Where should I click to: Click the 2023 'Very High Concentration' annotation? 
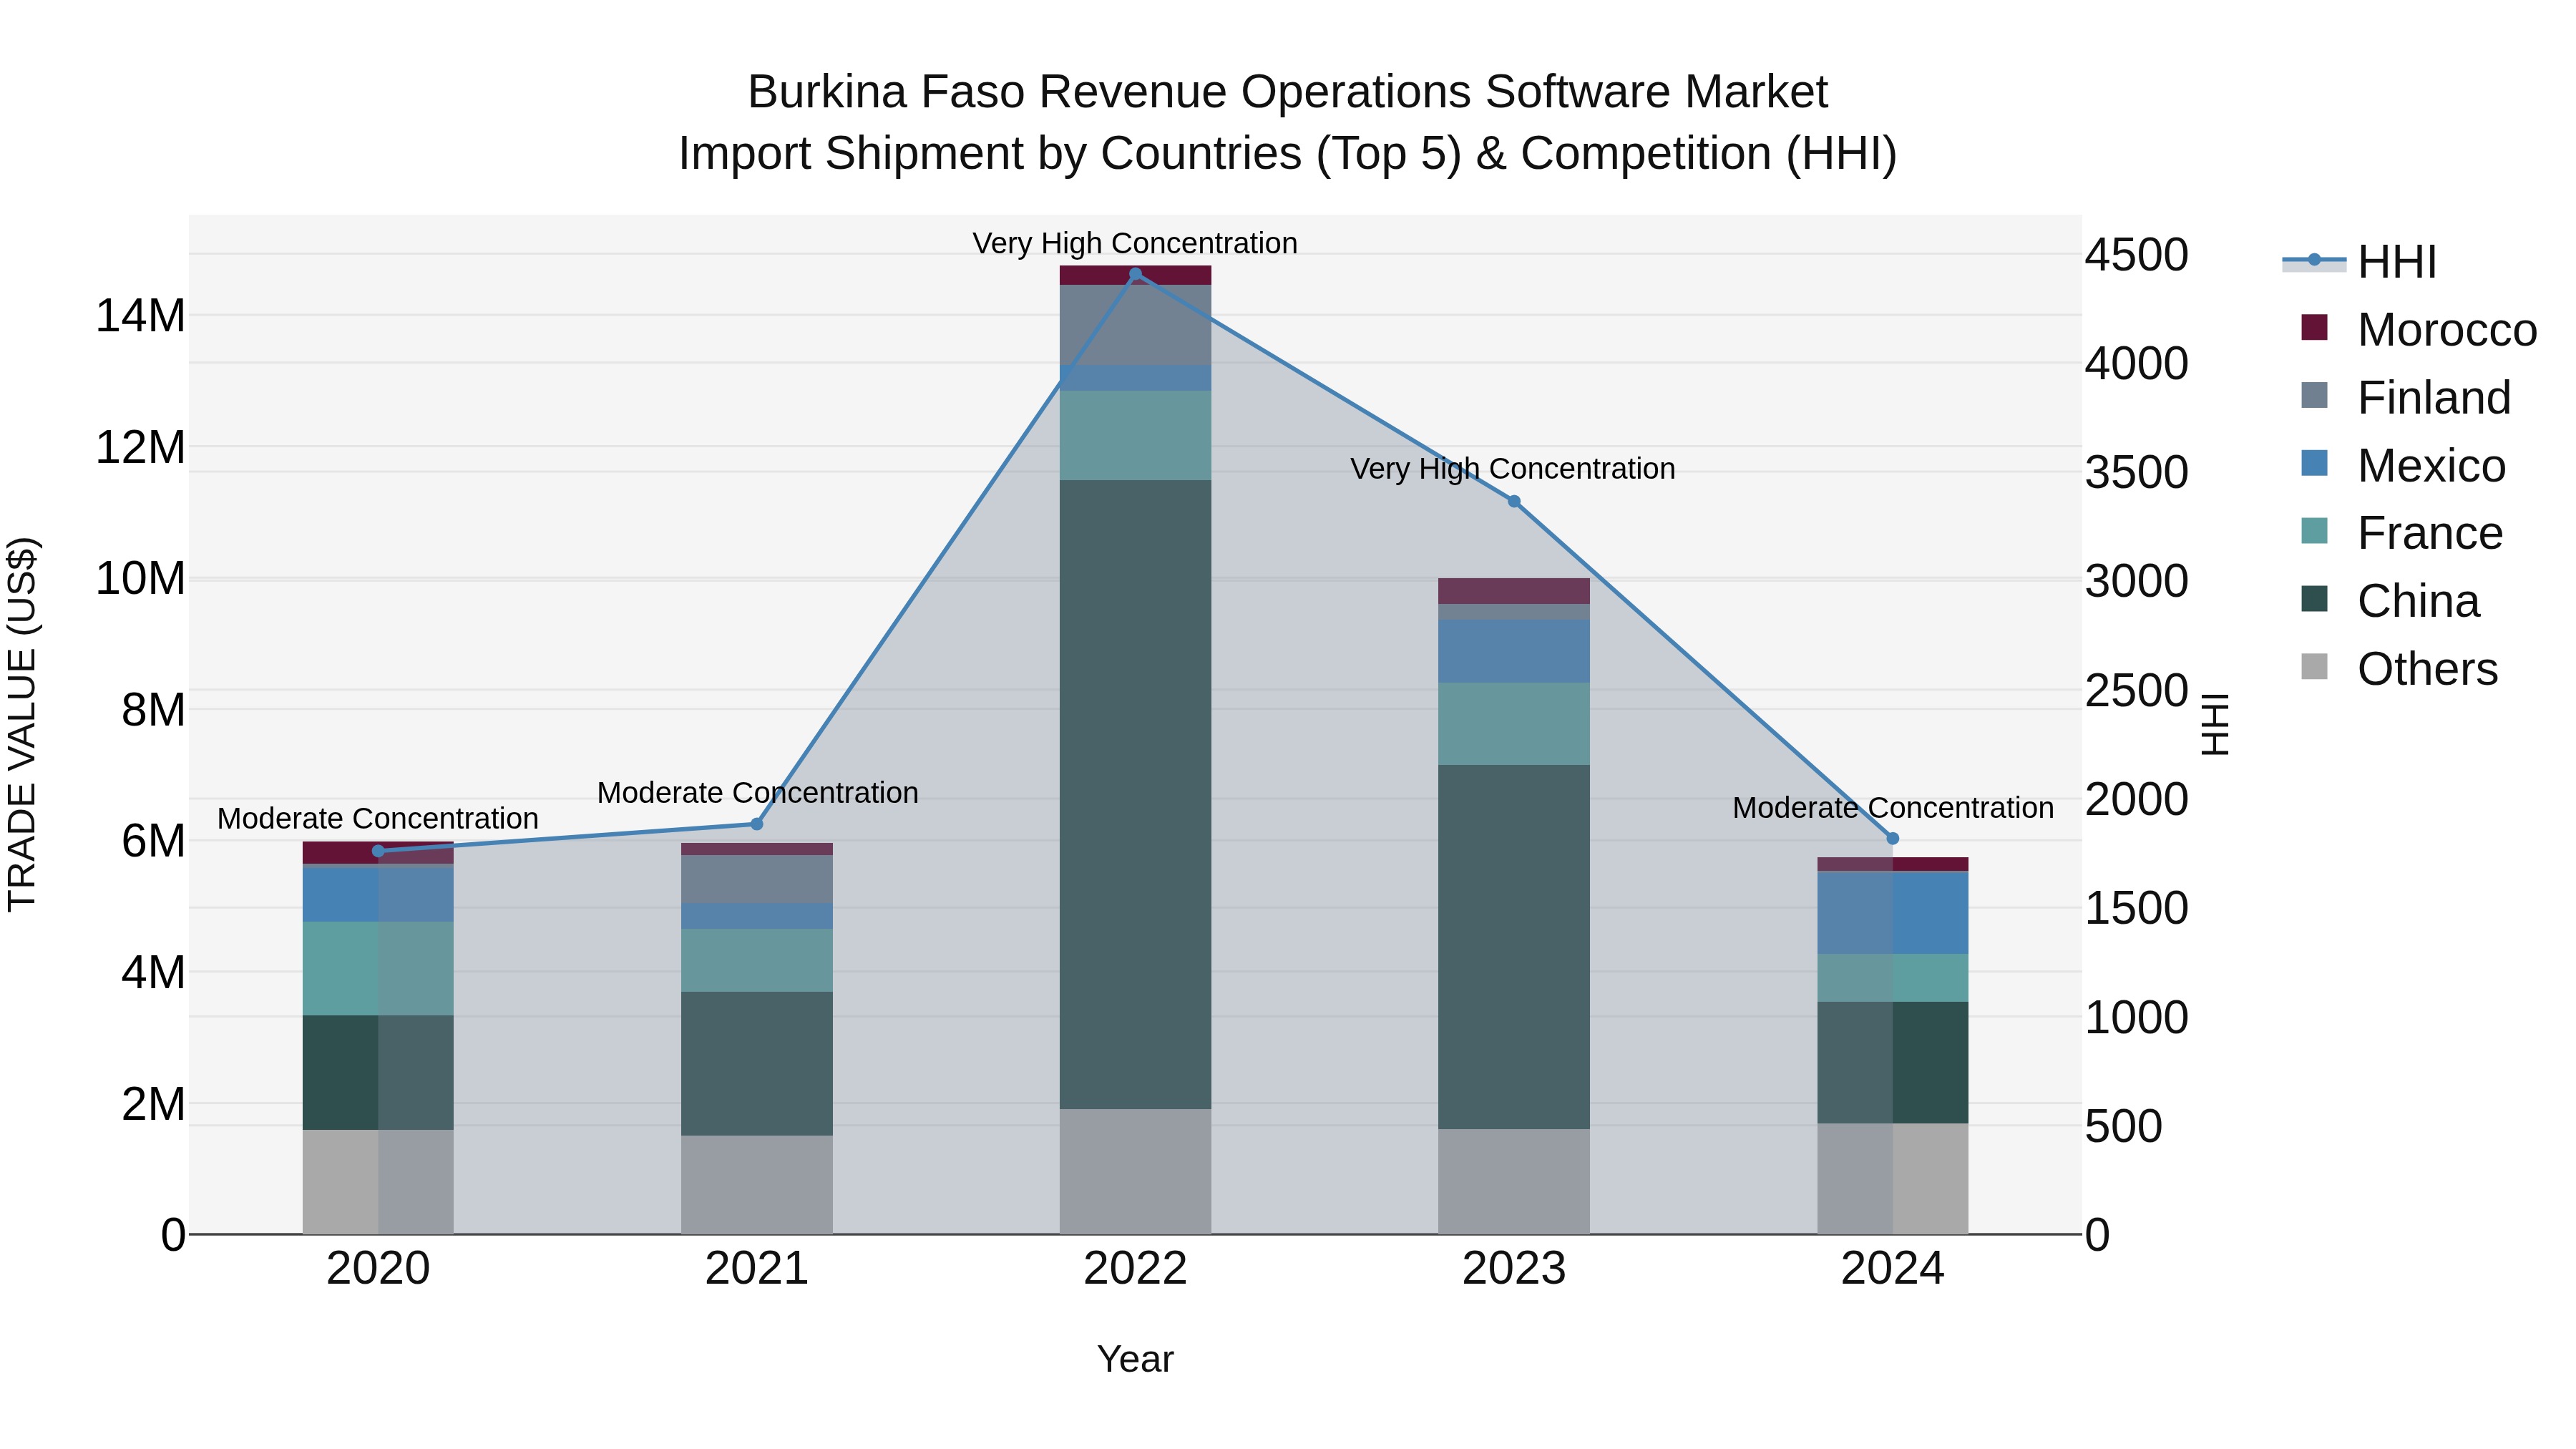(1513, 468)
